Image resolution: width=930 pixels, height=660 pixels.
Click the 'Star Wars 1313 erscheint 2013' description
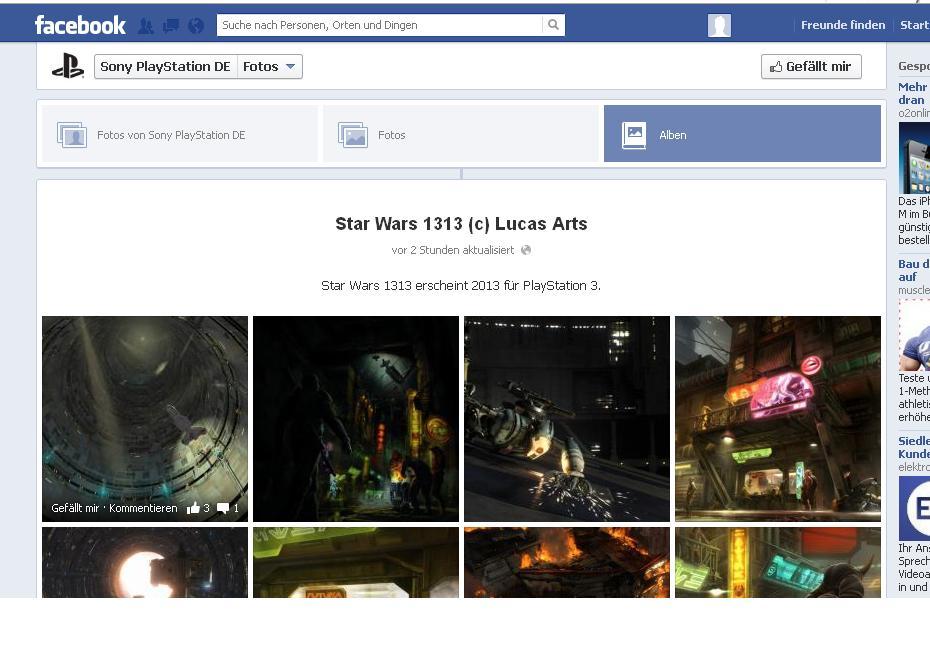(461, 286)
